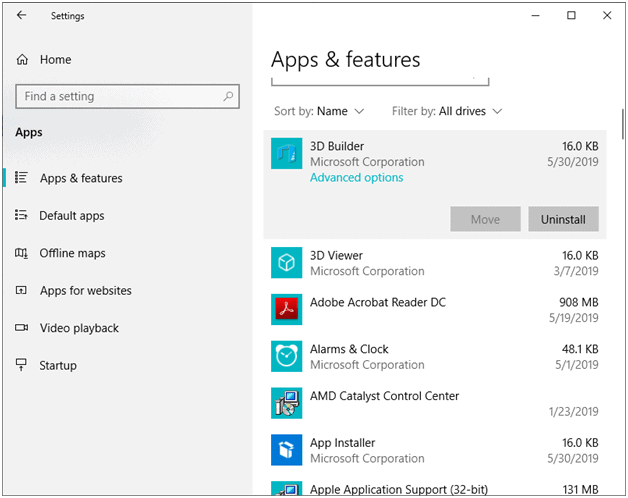Click the Apps for websites icon

pos(21,290)
